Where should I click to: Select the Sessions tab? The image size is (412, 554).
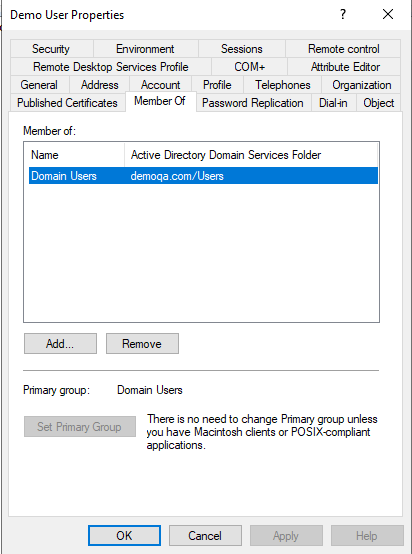pos(242,49)
